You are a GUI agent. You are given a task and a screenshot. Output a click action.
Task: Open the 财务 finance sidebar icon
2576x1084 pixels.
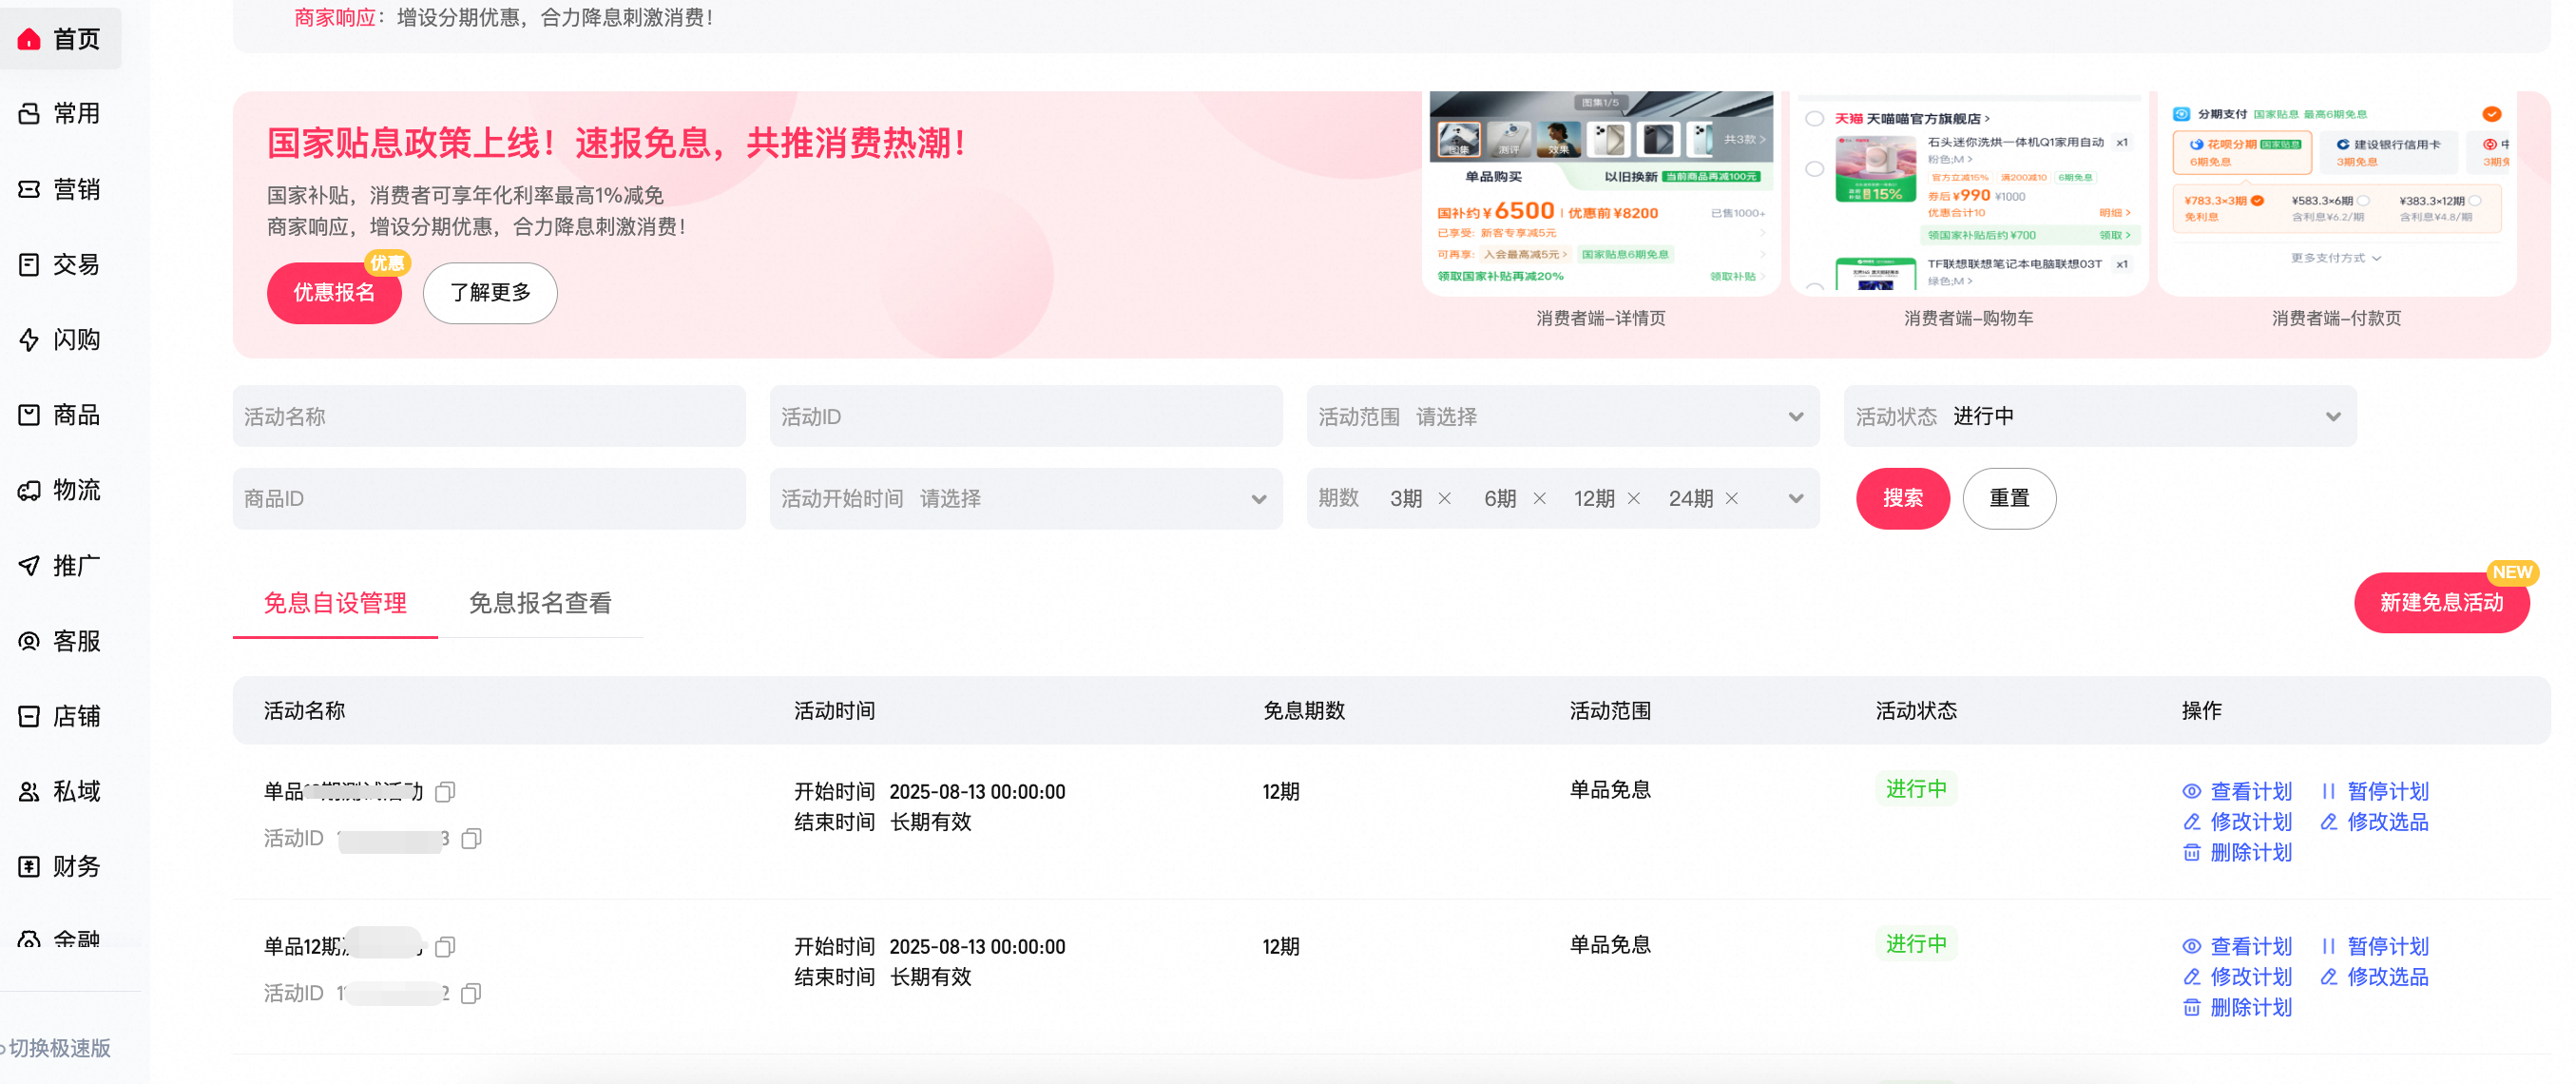(x=29, y=866)
